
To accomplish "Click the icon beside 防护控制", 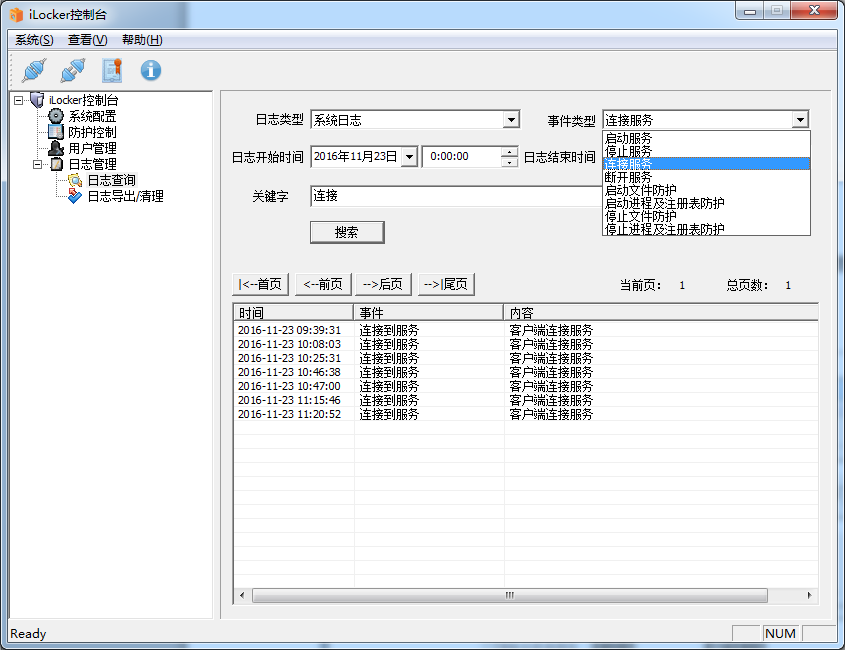I will coord(56,132).
